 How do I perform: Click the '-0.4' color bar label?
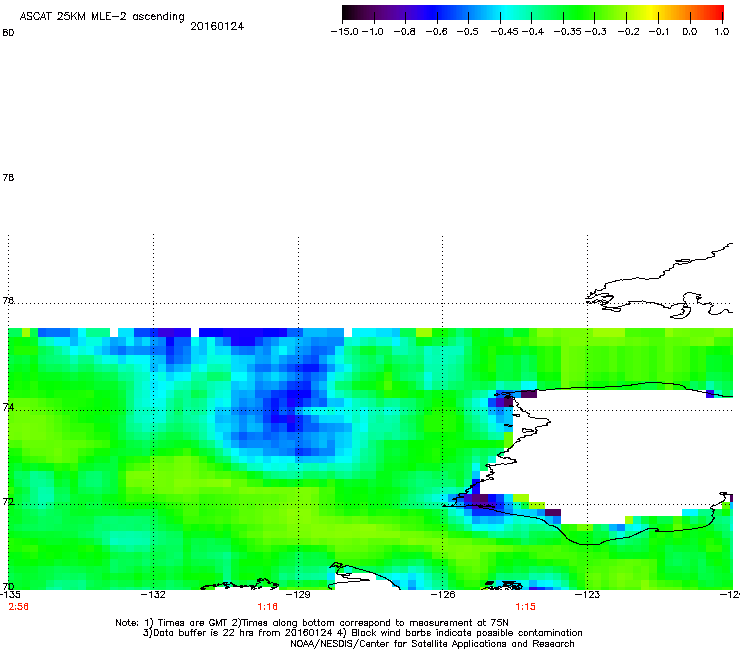click(533, 32)
